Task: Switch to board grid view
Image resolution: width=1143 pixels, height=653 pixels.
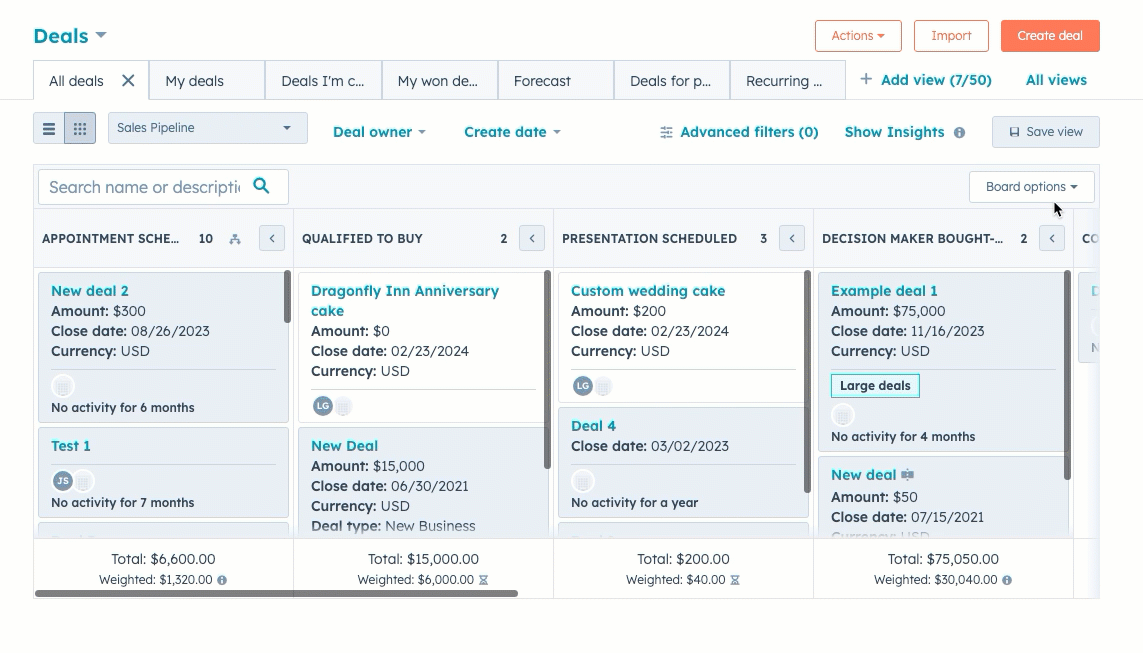Action: (x=80, y=129)
